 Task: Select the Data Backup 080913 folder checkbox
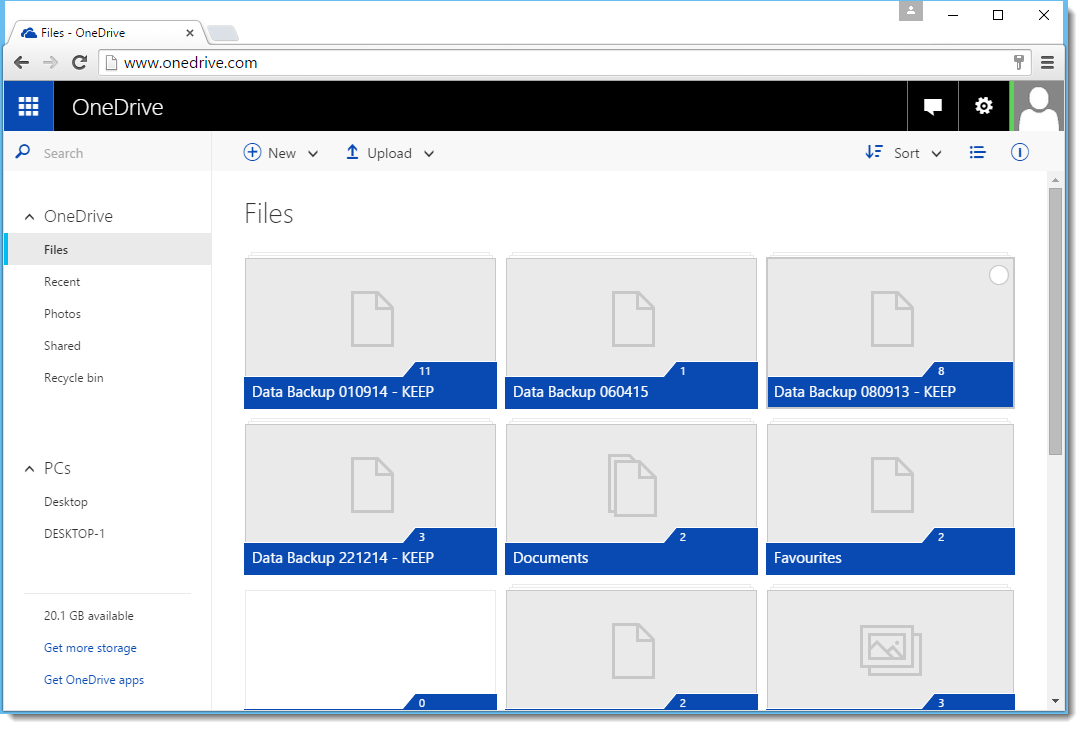[x=999, y=274]
